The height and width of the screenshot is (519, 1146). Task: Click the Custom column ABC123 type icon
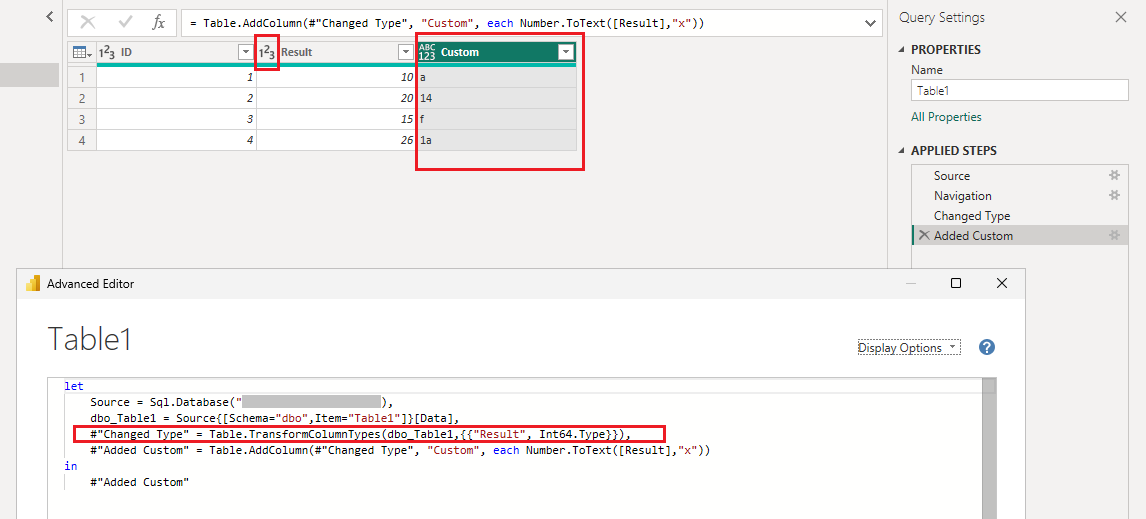[x=427, y=53]
